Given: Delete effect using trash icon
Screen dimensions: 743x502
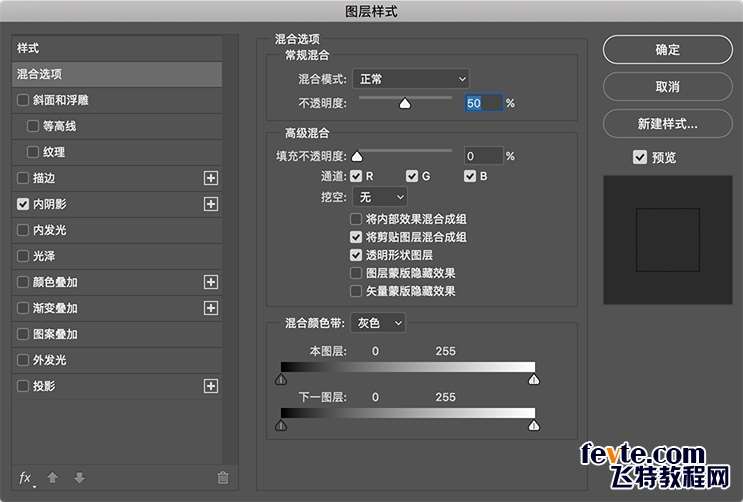Looking at the screenshot, I should 223,478.
